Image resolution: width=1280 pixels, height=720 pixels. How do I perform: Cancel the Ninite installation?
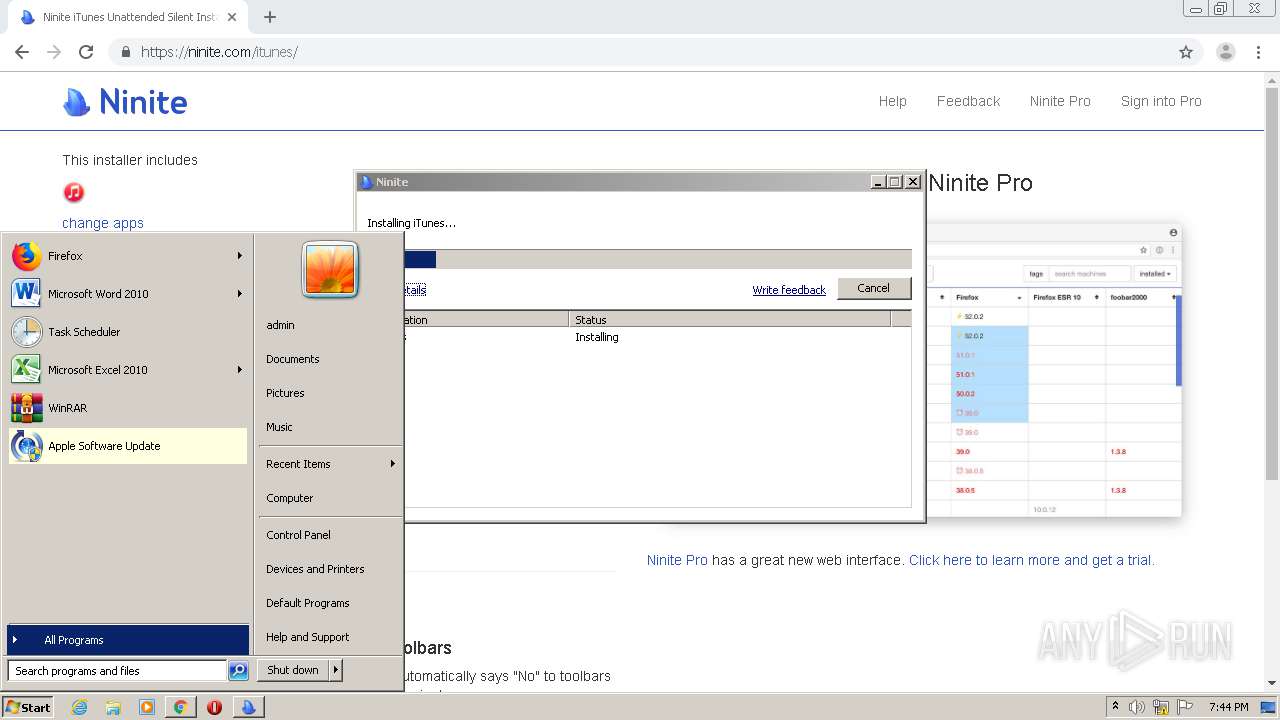(873, 288)
